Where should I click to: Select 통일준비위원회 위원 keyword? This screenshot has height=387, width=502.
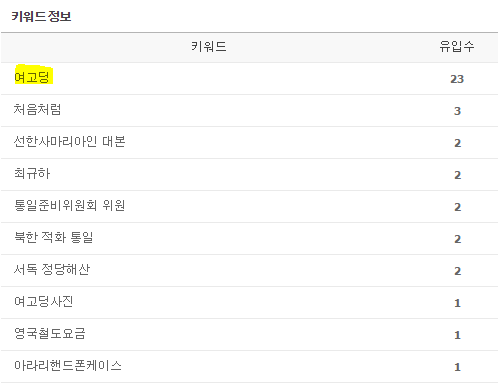pyautogui.click(x=69, y=205)
